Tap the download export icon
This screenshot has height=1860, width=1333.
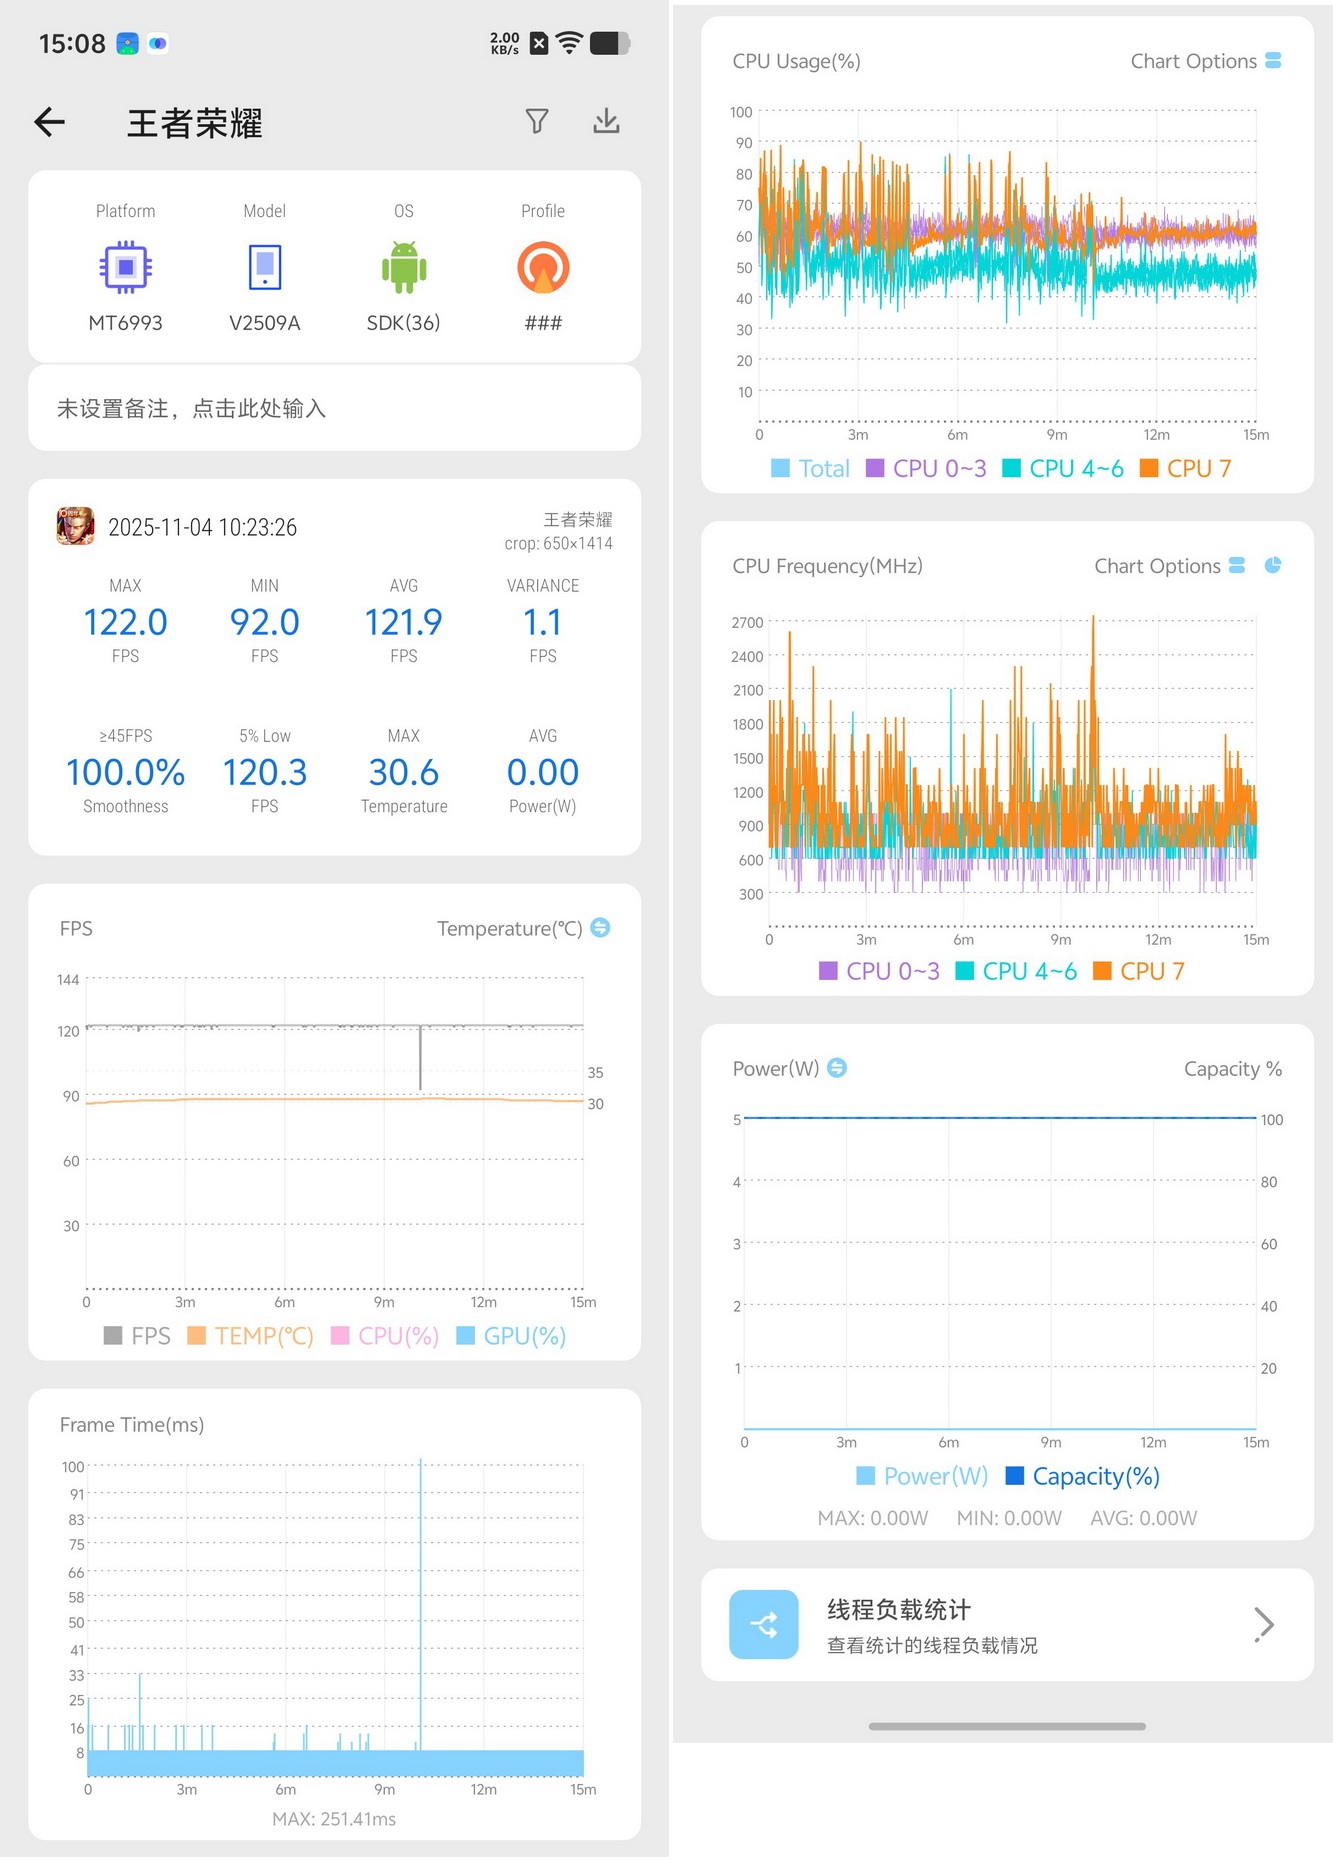(x=606, y=121)
